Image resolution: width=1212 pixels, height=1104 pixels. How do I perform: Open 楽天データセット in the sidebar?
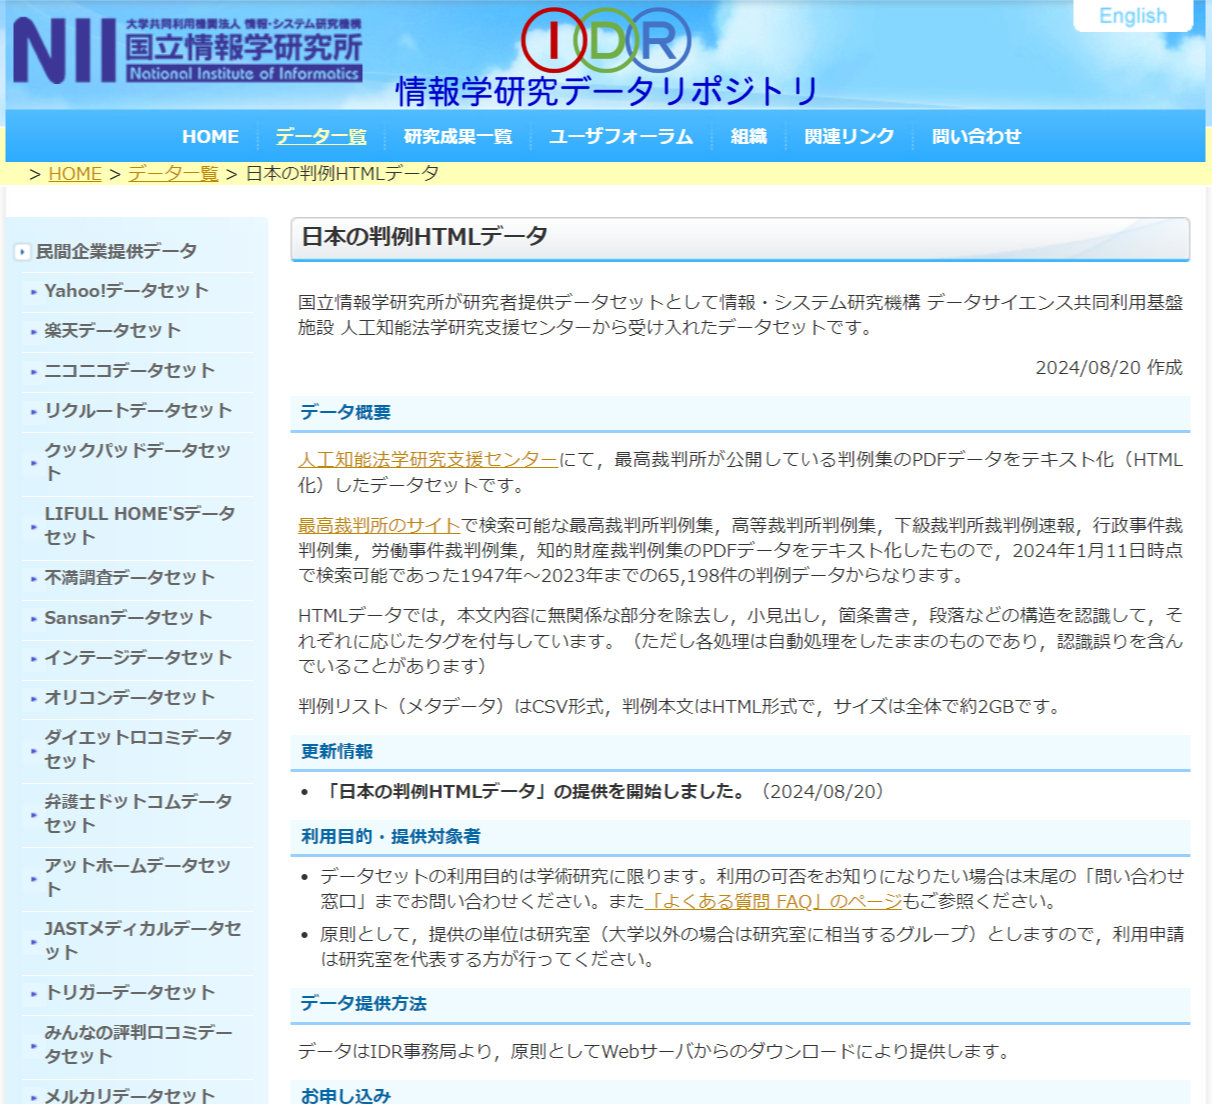point(112,331)
